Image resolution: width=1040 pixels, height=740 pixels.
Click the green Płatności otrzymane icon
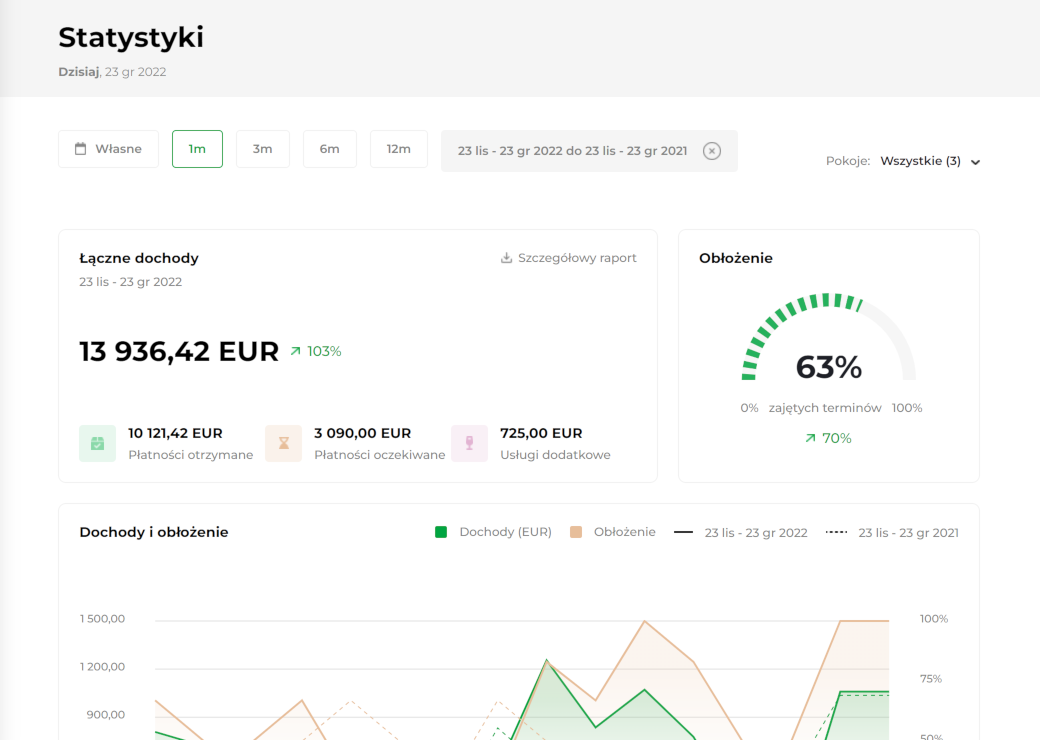click(98, 443)
